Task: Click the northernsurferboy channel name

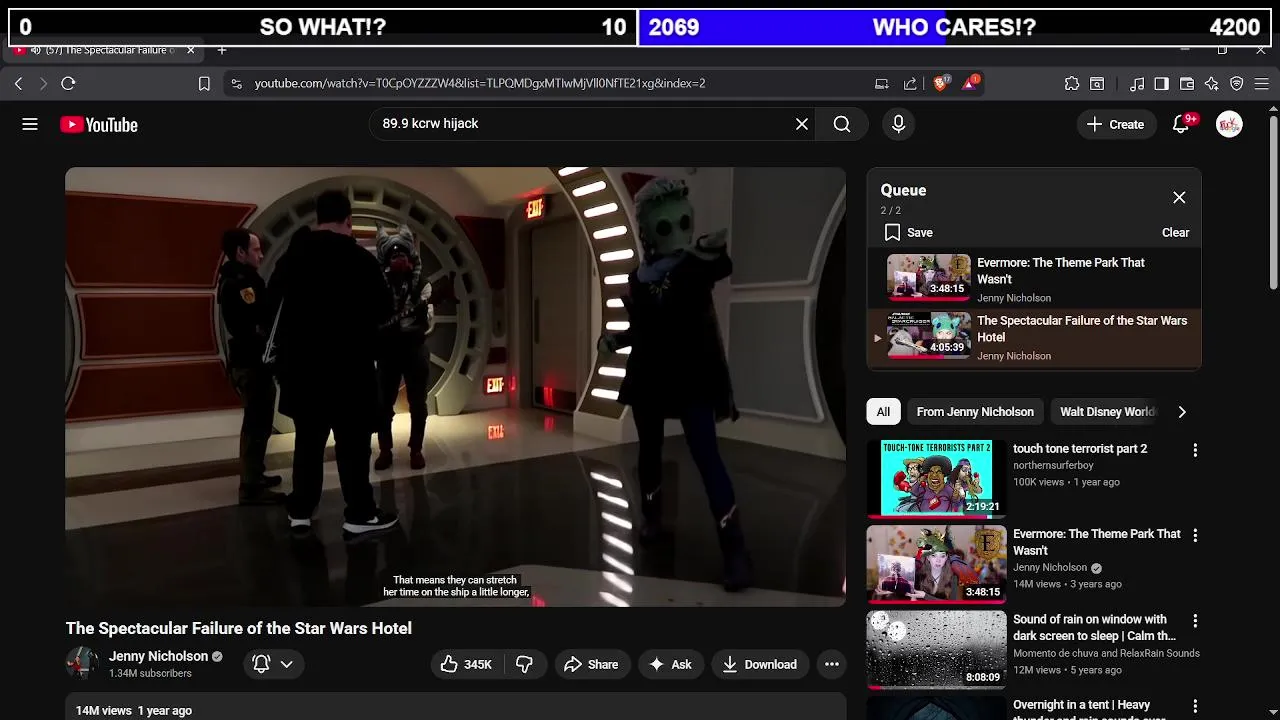Action: click(1053, 465)
